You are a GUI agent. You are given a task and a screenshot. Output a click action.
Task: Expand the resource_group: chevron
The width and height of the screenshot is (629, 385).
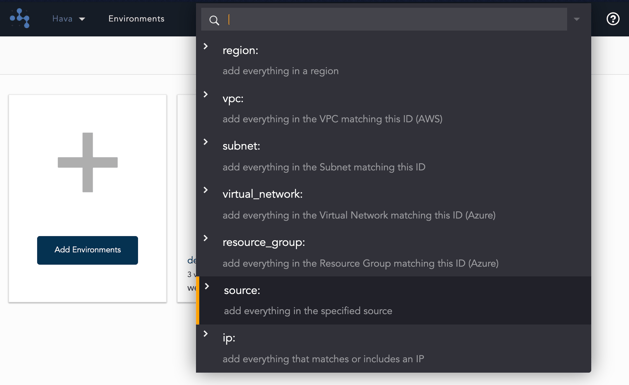206,238
